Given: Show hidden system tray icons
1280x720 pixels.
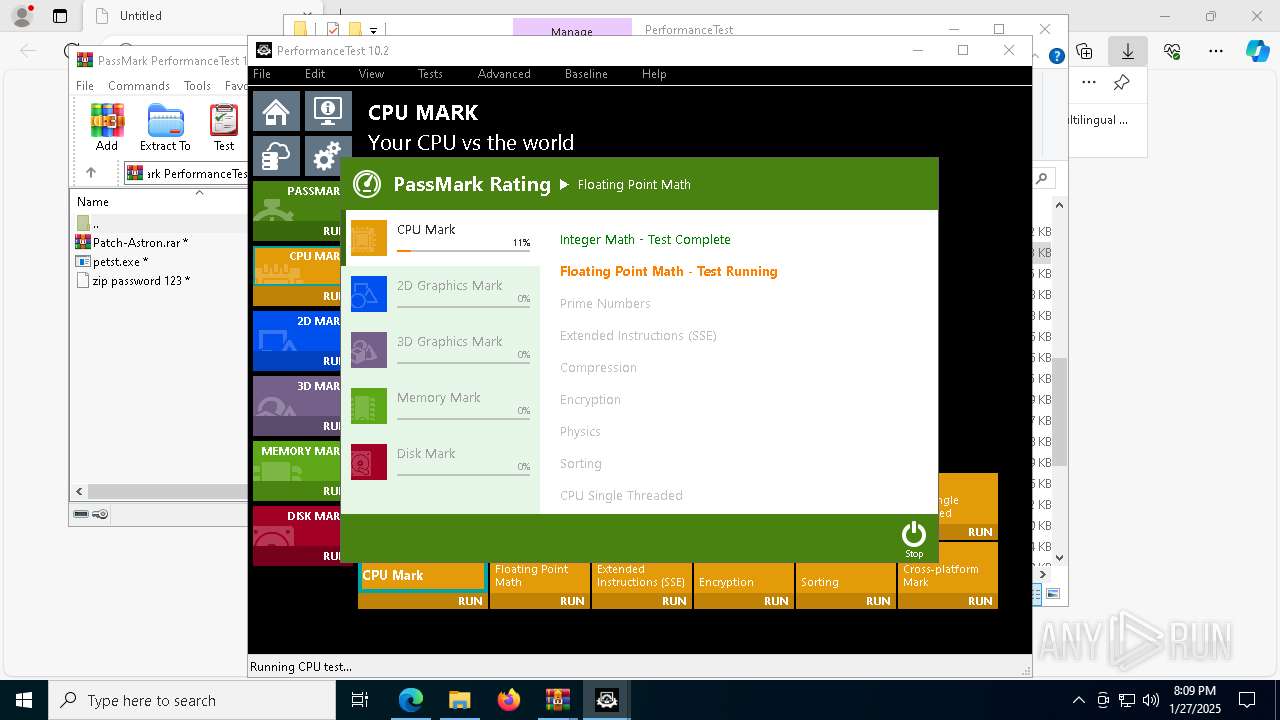Looking at the screenshot, I should pos(1078,700).
